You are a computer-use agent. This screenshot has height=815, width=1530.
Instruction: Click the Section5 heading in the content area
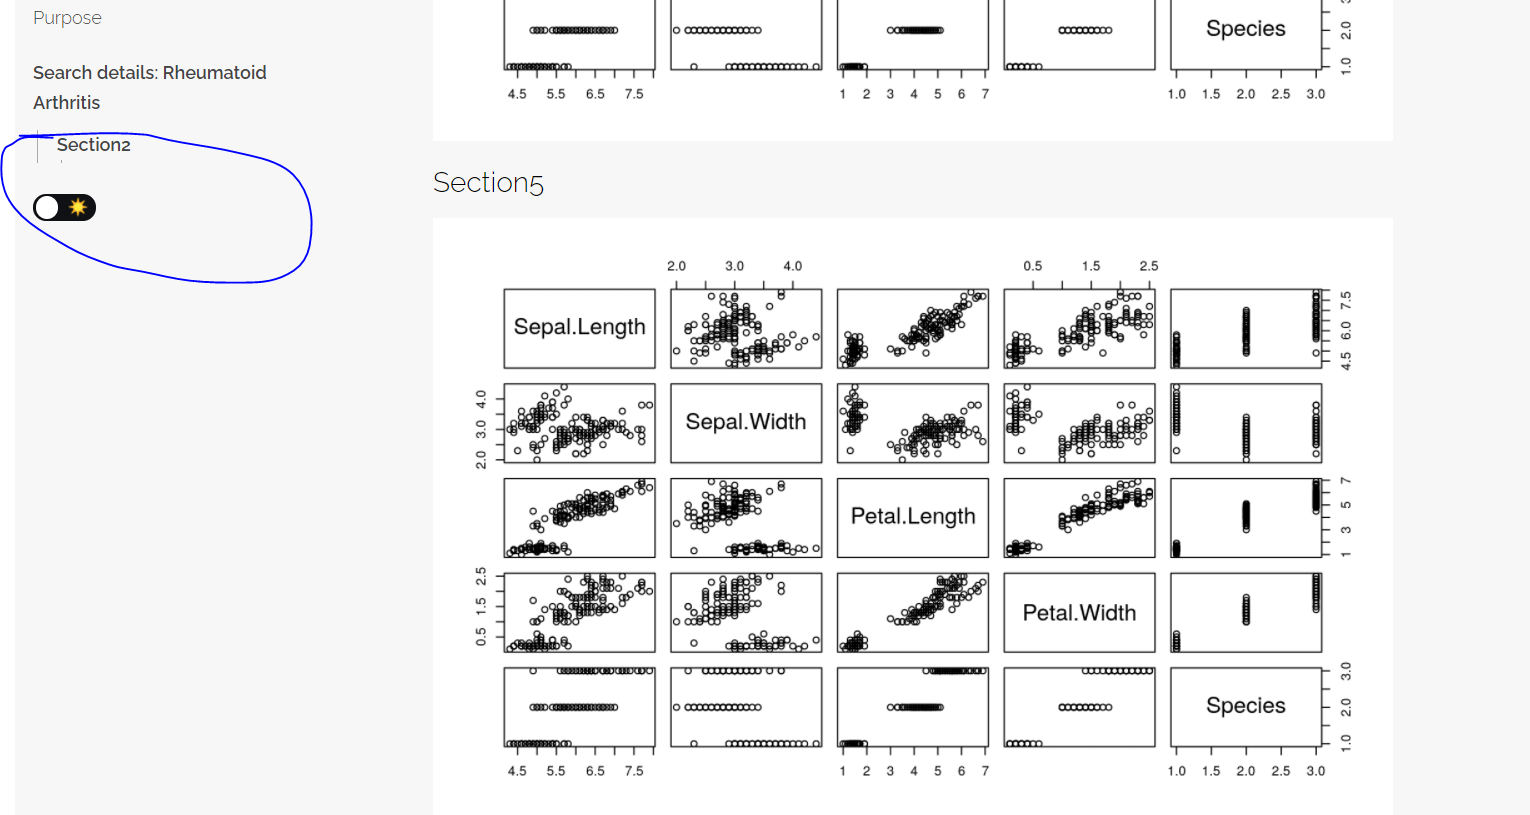[x=488, y=182]
